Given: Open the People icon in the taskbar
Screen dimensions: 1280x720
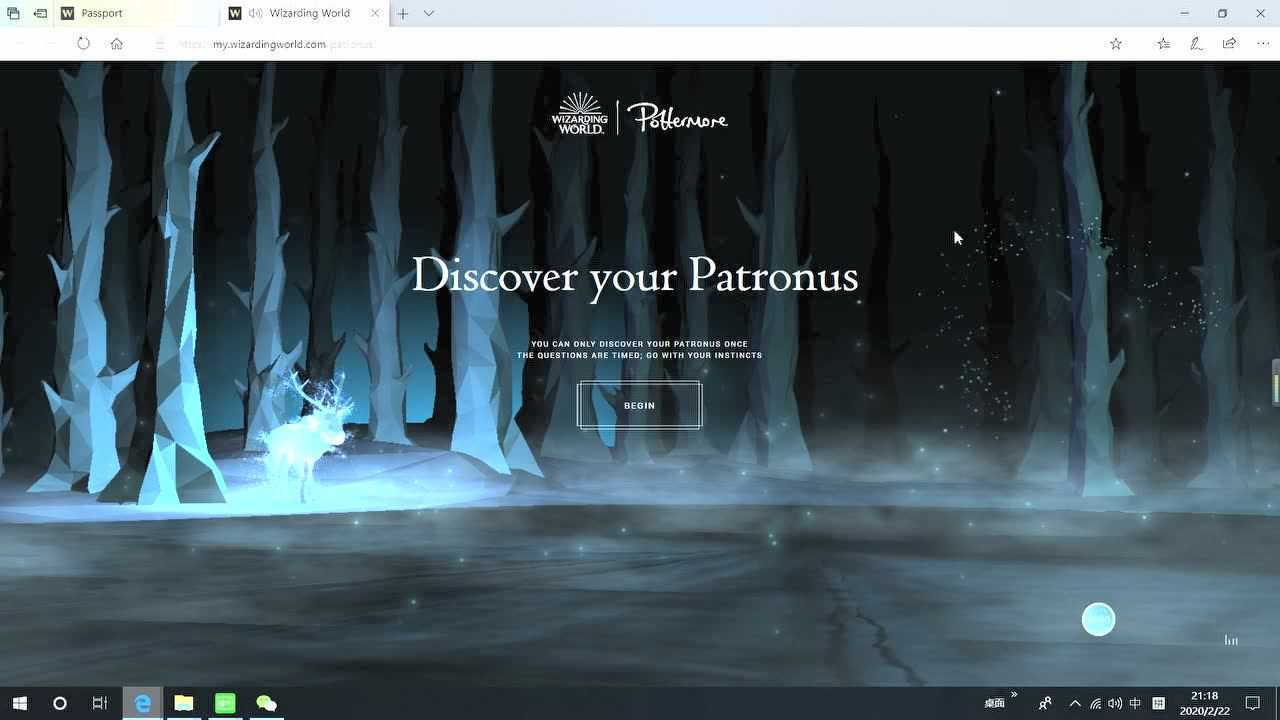Looking at the screenshot, I should 1045,703.
